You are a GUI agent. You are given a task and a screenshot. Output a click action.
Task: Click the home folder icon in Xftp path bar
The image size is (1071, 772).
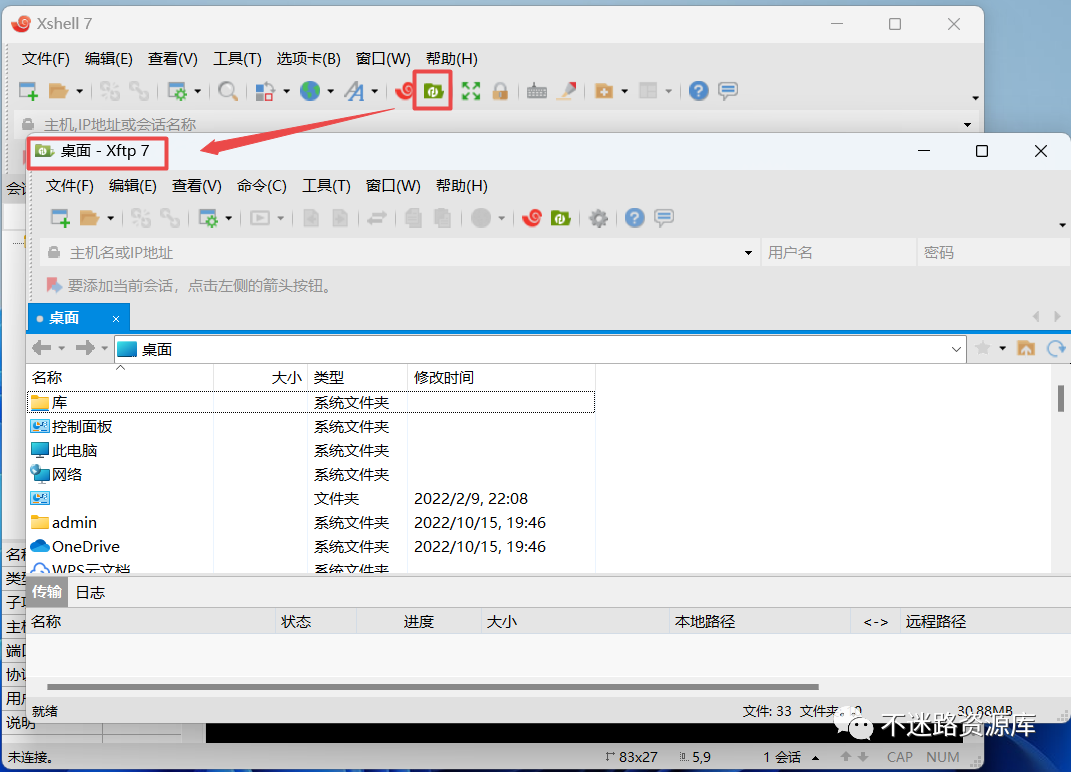[1026, 348]
